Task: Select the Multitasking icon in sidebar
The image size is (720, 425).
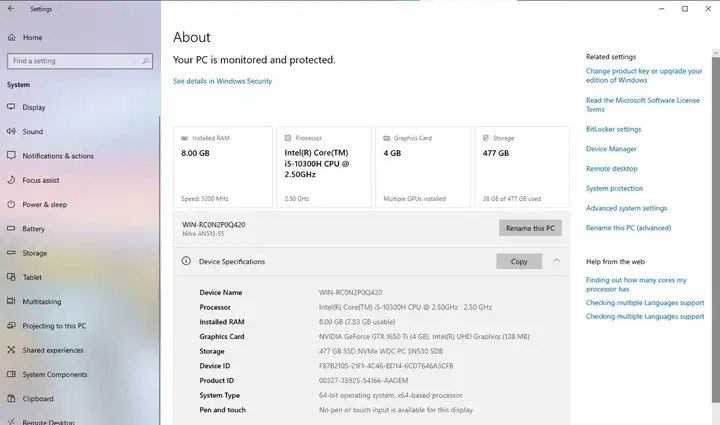Action: (x=11, y=302)
